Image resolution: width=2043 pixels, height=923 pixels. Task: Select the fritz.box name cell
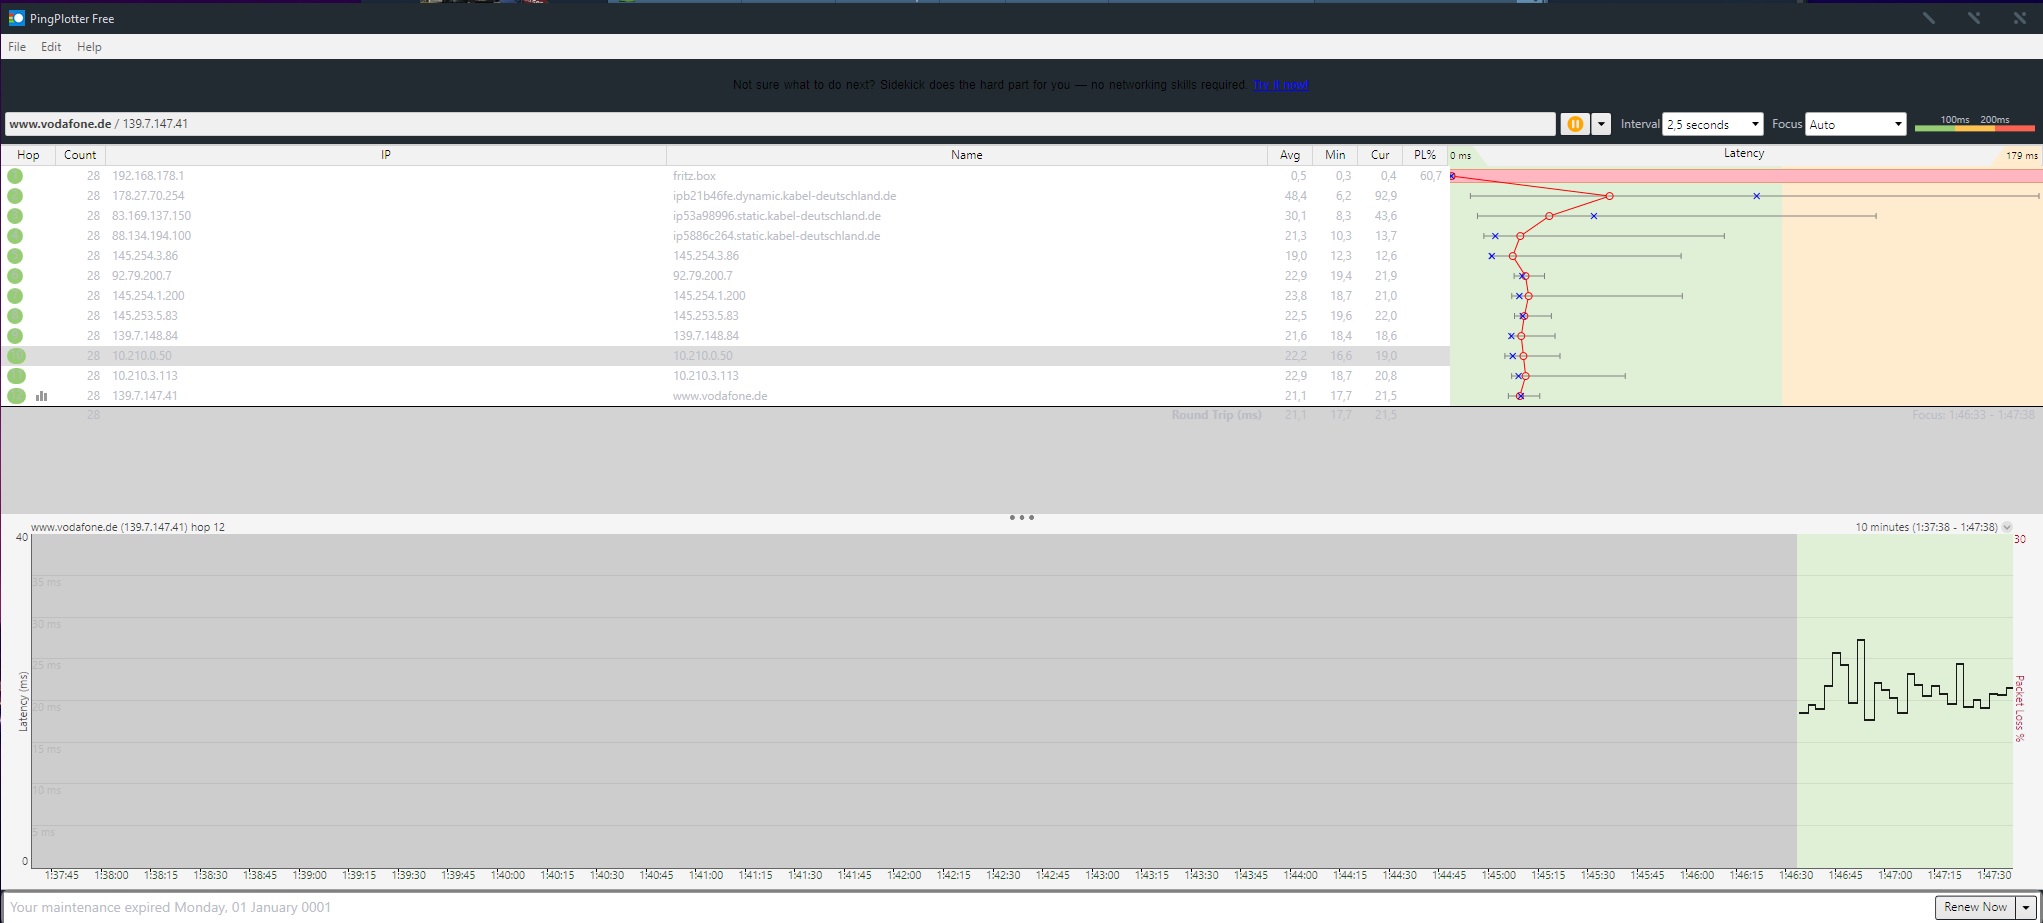pos(694,176)
